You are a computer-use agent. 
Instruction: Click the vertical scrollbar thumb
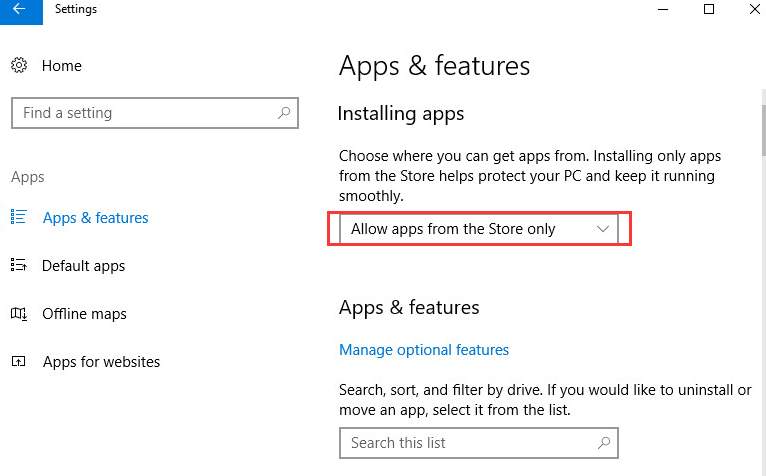[x=764, y=130]
